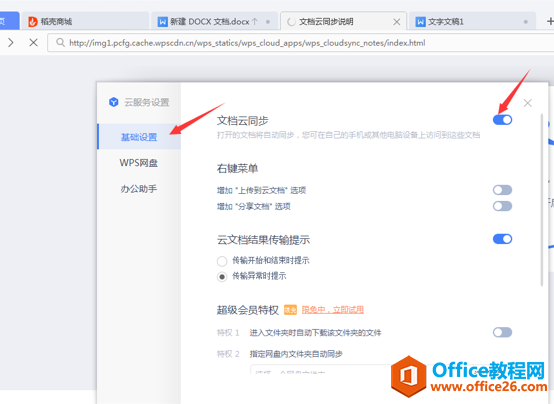
Task: Open the WPS网盘 section
Action: [x=139, y=163]
